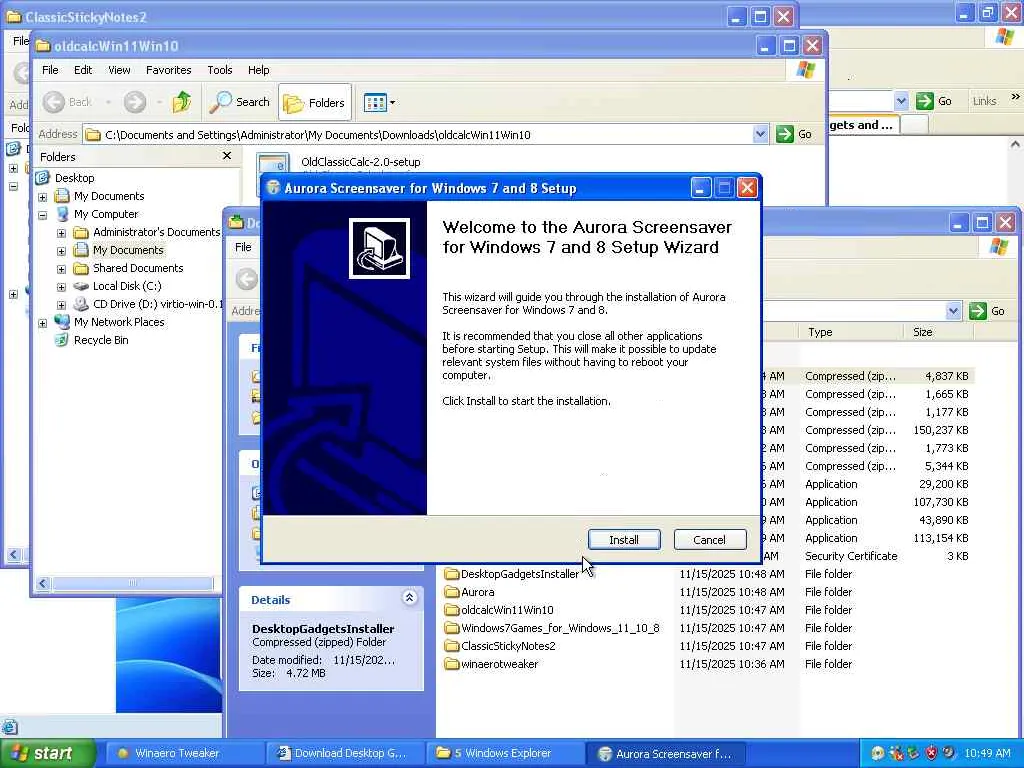The image size is (1024, 768).
Task: Collapse the Details panel chevron
Action: click(x=409, y=598)
